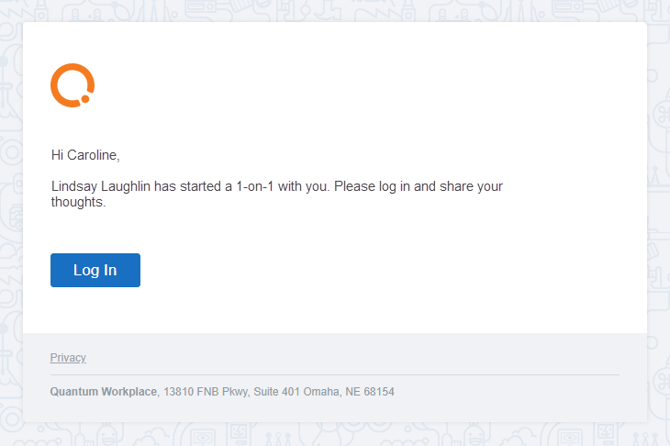Viewport: 670px width, 446px height.
Task: Click the "1-on-1" phrase in message
Action: tap(255, 186)
